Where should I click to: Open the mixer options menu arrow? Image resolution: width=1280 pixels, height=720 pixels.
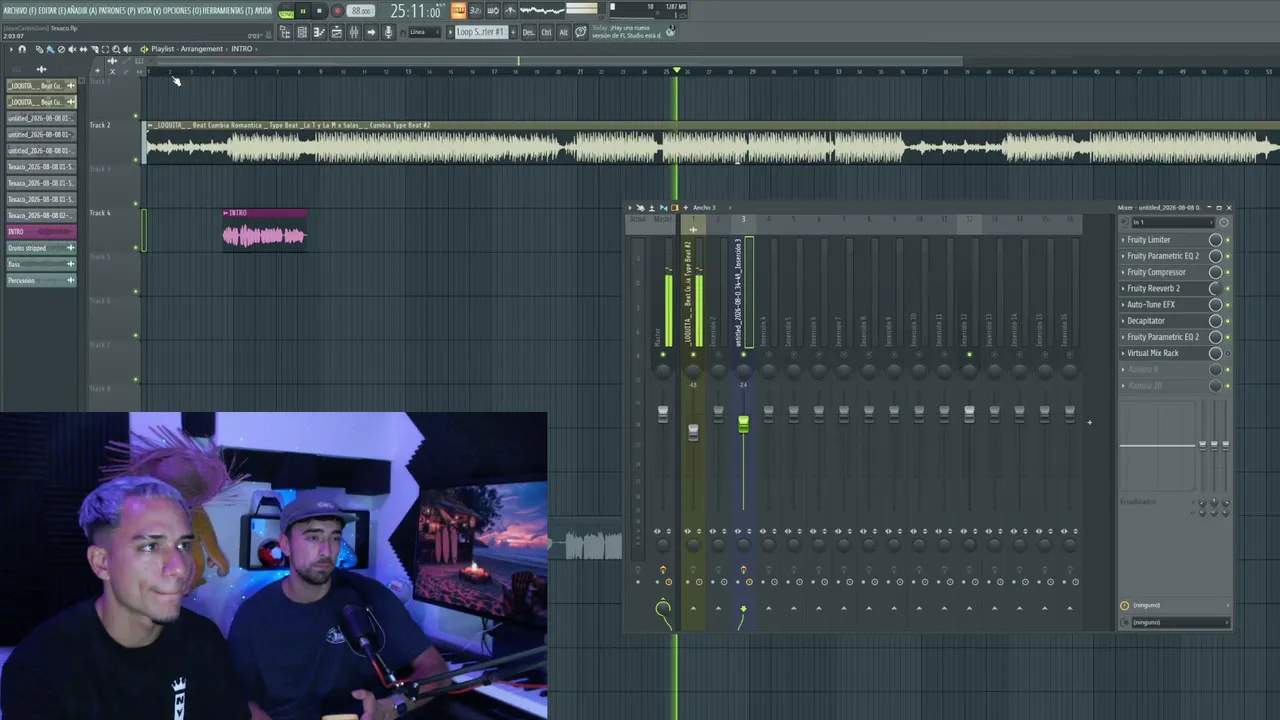point(631,208)
